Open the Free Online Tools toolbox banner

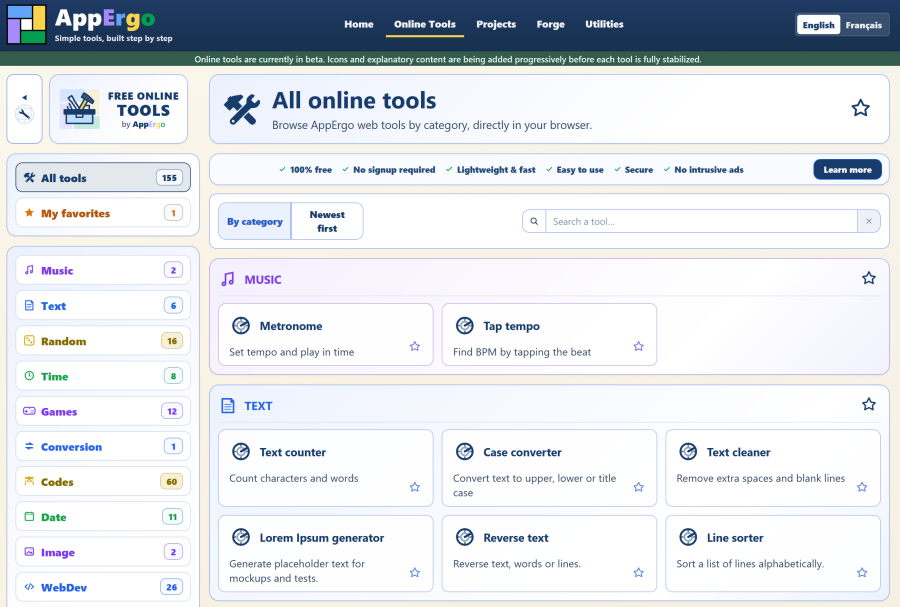click(119, 109)
